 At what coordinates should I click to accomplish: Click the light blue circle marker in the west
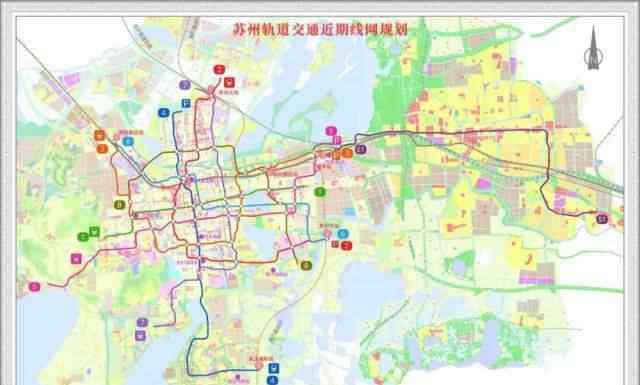[x=128, y=141]
